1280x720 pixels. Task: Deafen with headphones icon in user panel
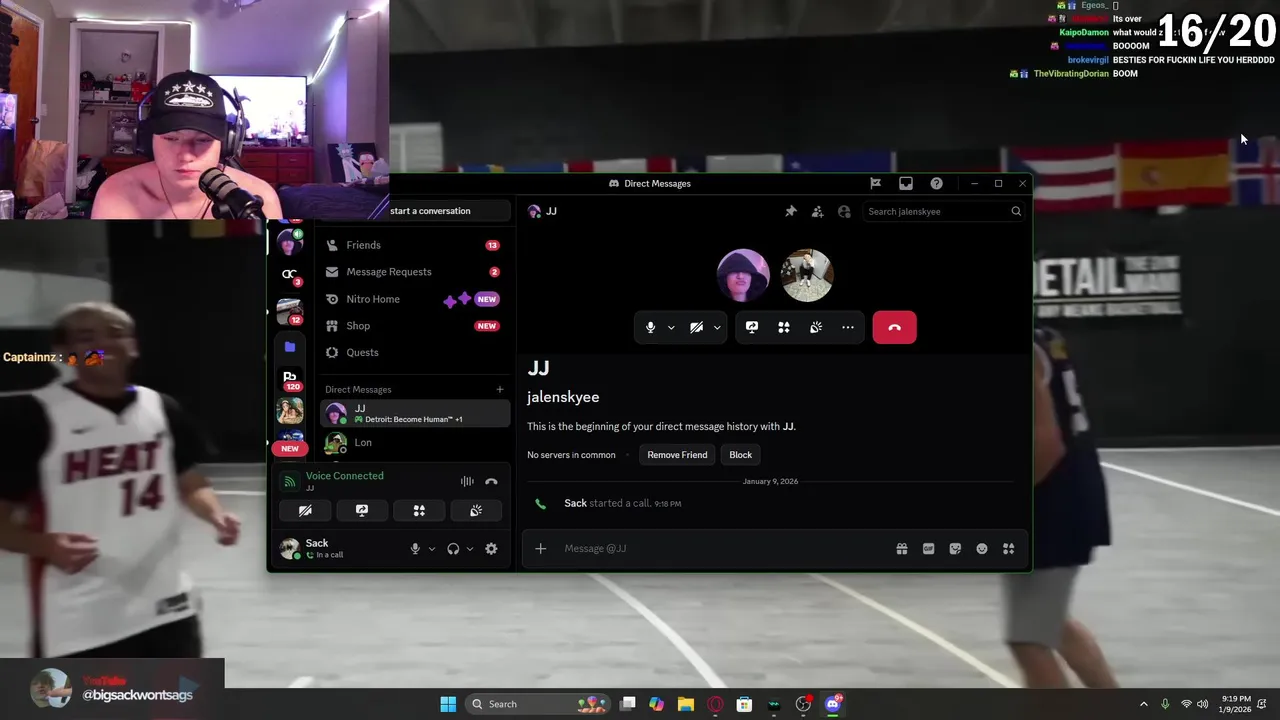click(x=453, y=548)
